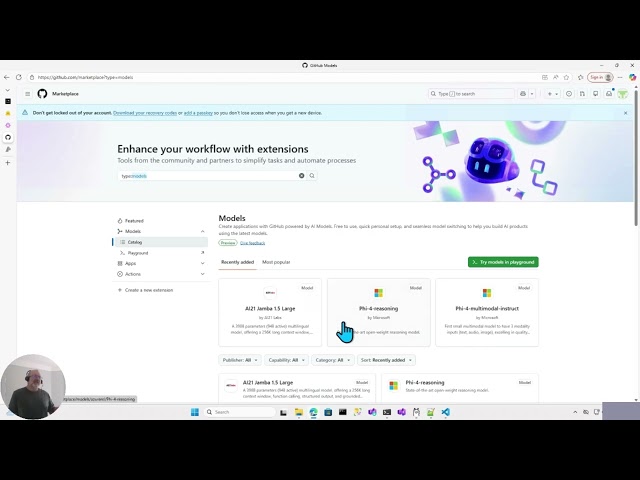Click the Give feedback link
The width and height of the screenshot is (640, 480).
[252, 243]
